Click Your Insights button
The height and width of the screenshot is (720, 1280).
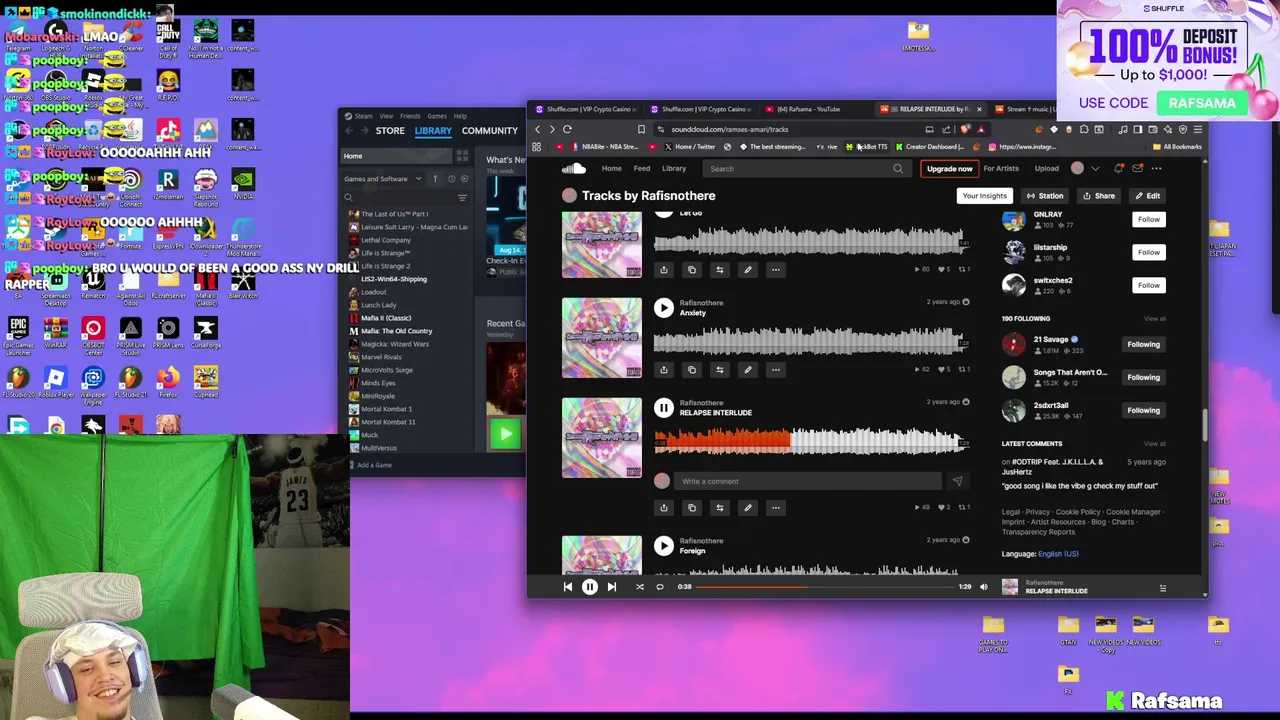click(984, 196)
